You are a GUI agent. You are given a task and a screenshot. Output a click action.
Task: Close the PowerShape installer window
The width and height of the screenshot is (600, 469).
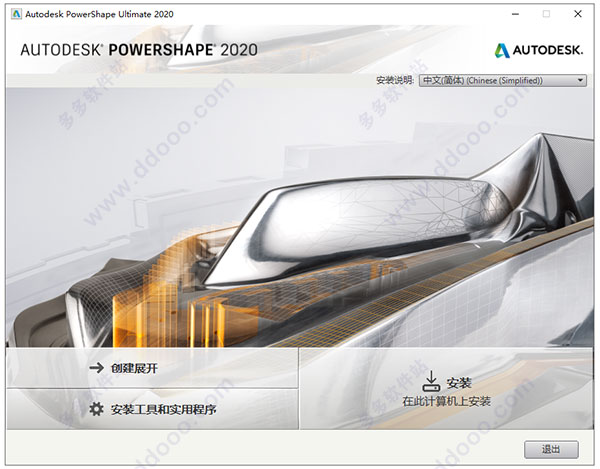point(578,14)
